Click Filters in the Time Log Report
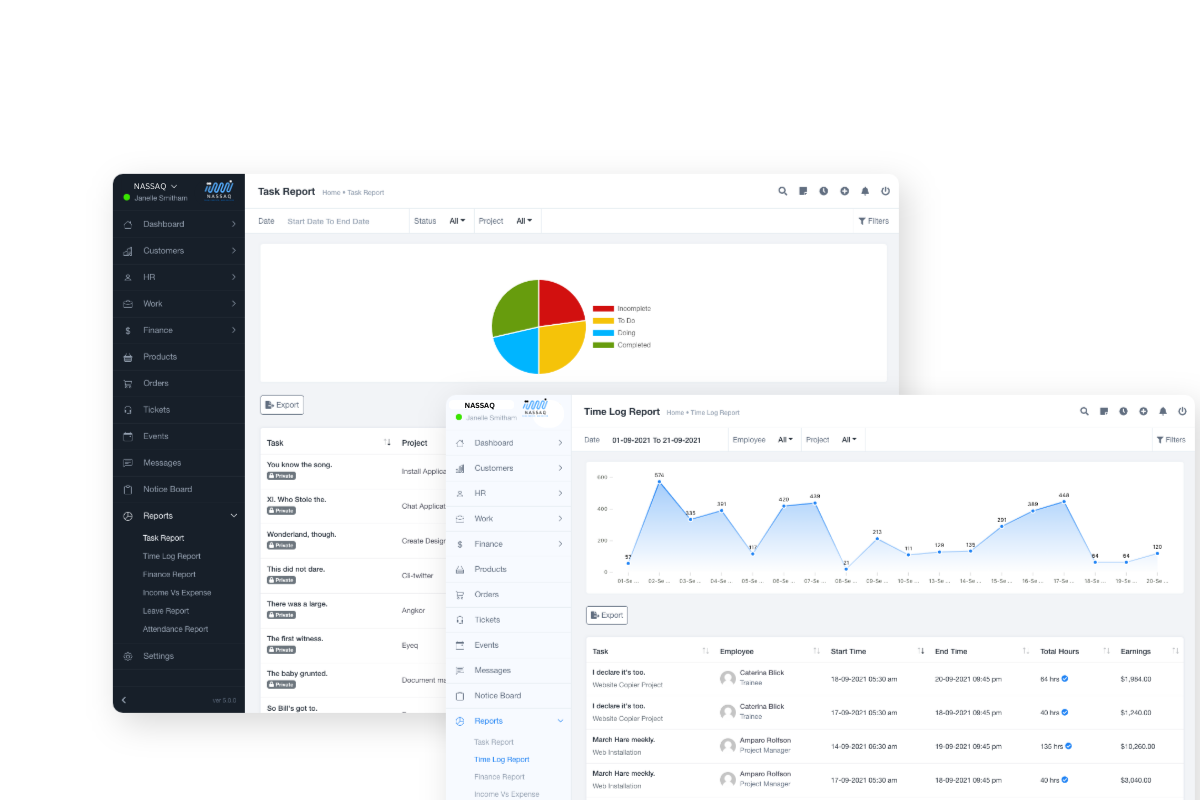 point(1171,440)
